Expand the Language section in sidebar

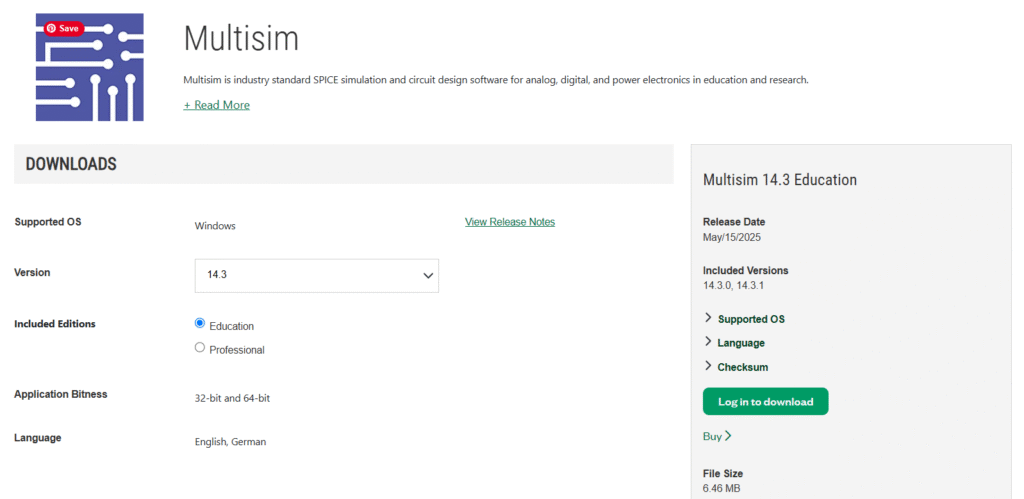point(741,343)
